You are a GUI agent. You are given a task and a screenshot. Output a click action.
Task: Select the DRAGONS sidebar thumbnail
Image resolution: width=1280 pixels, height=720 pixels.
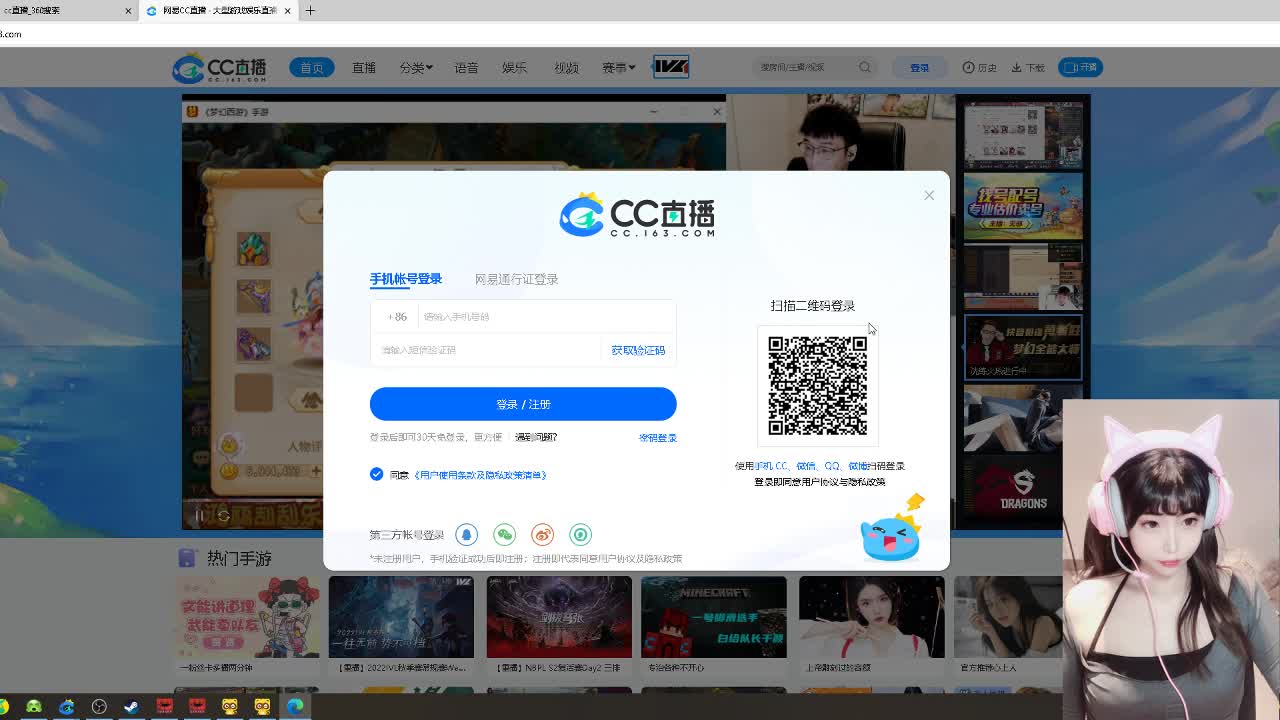tap(1023, 490)
